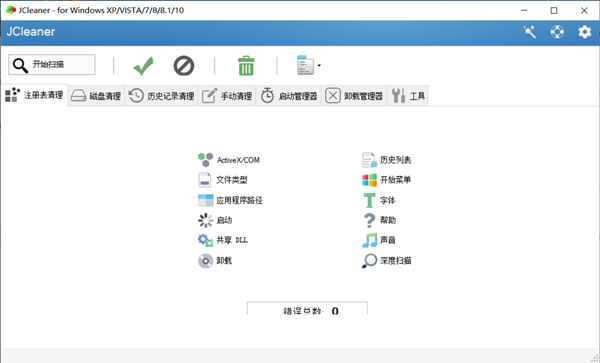Switch to the 注册表清理 tab
Screen dimensions: 600x363
(34, 95)
